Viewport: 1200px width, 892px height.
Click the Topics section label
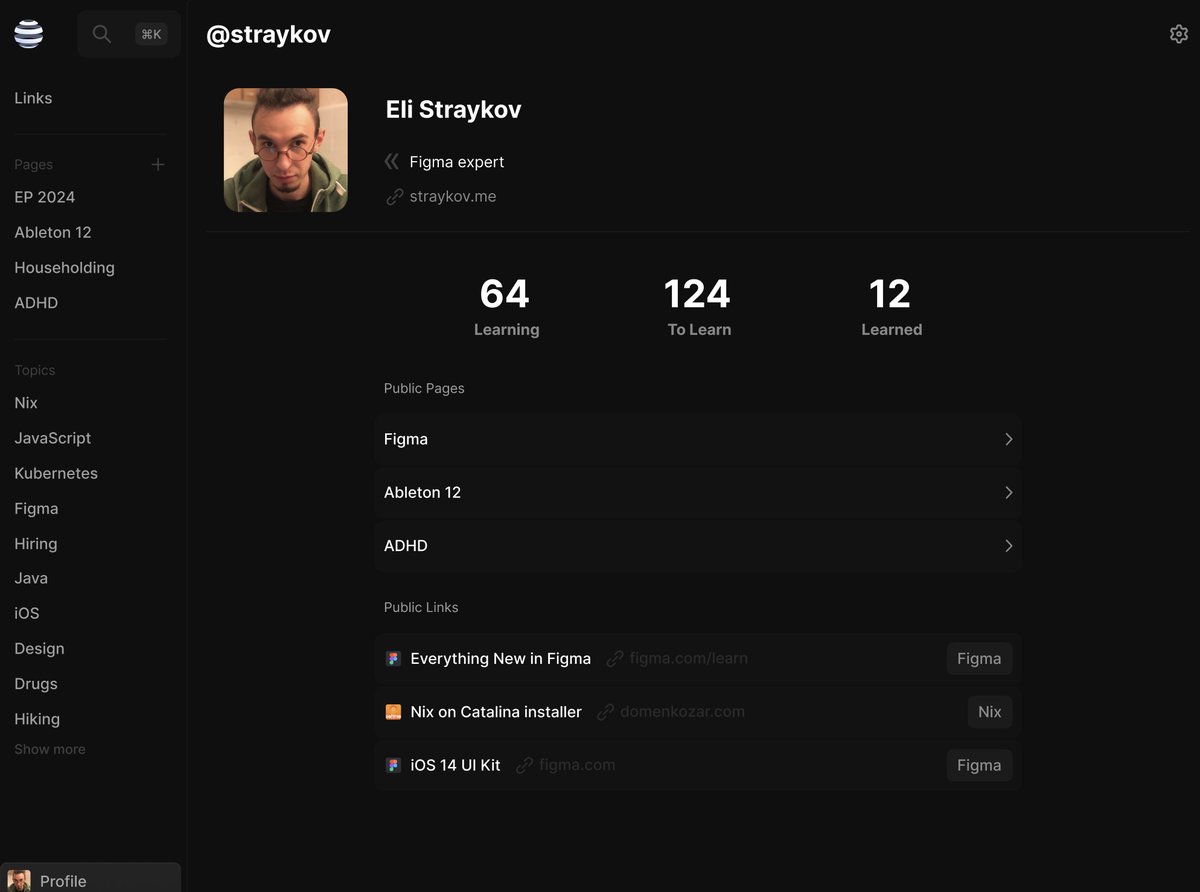click(x=35, y=370)
